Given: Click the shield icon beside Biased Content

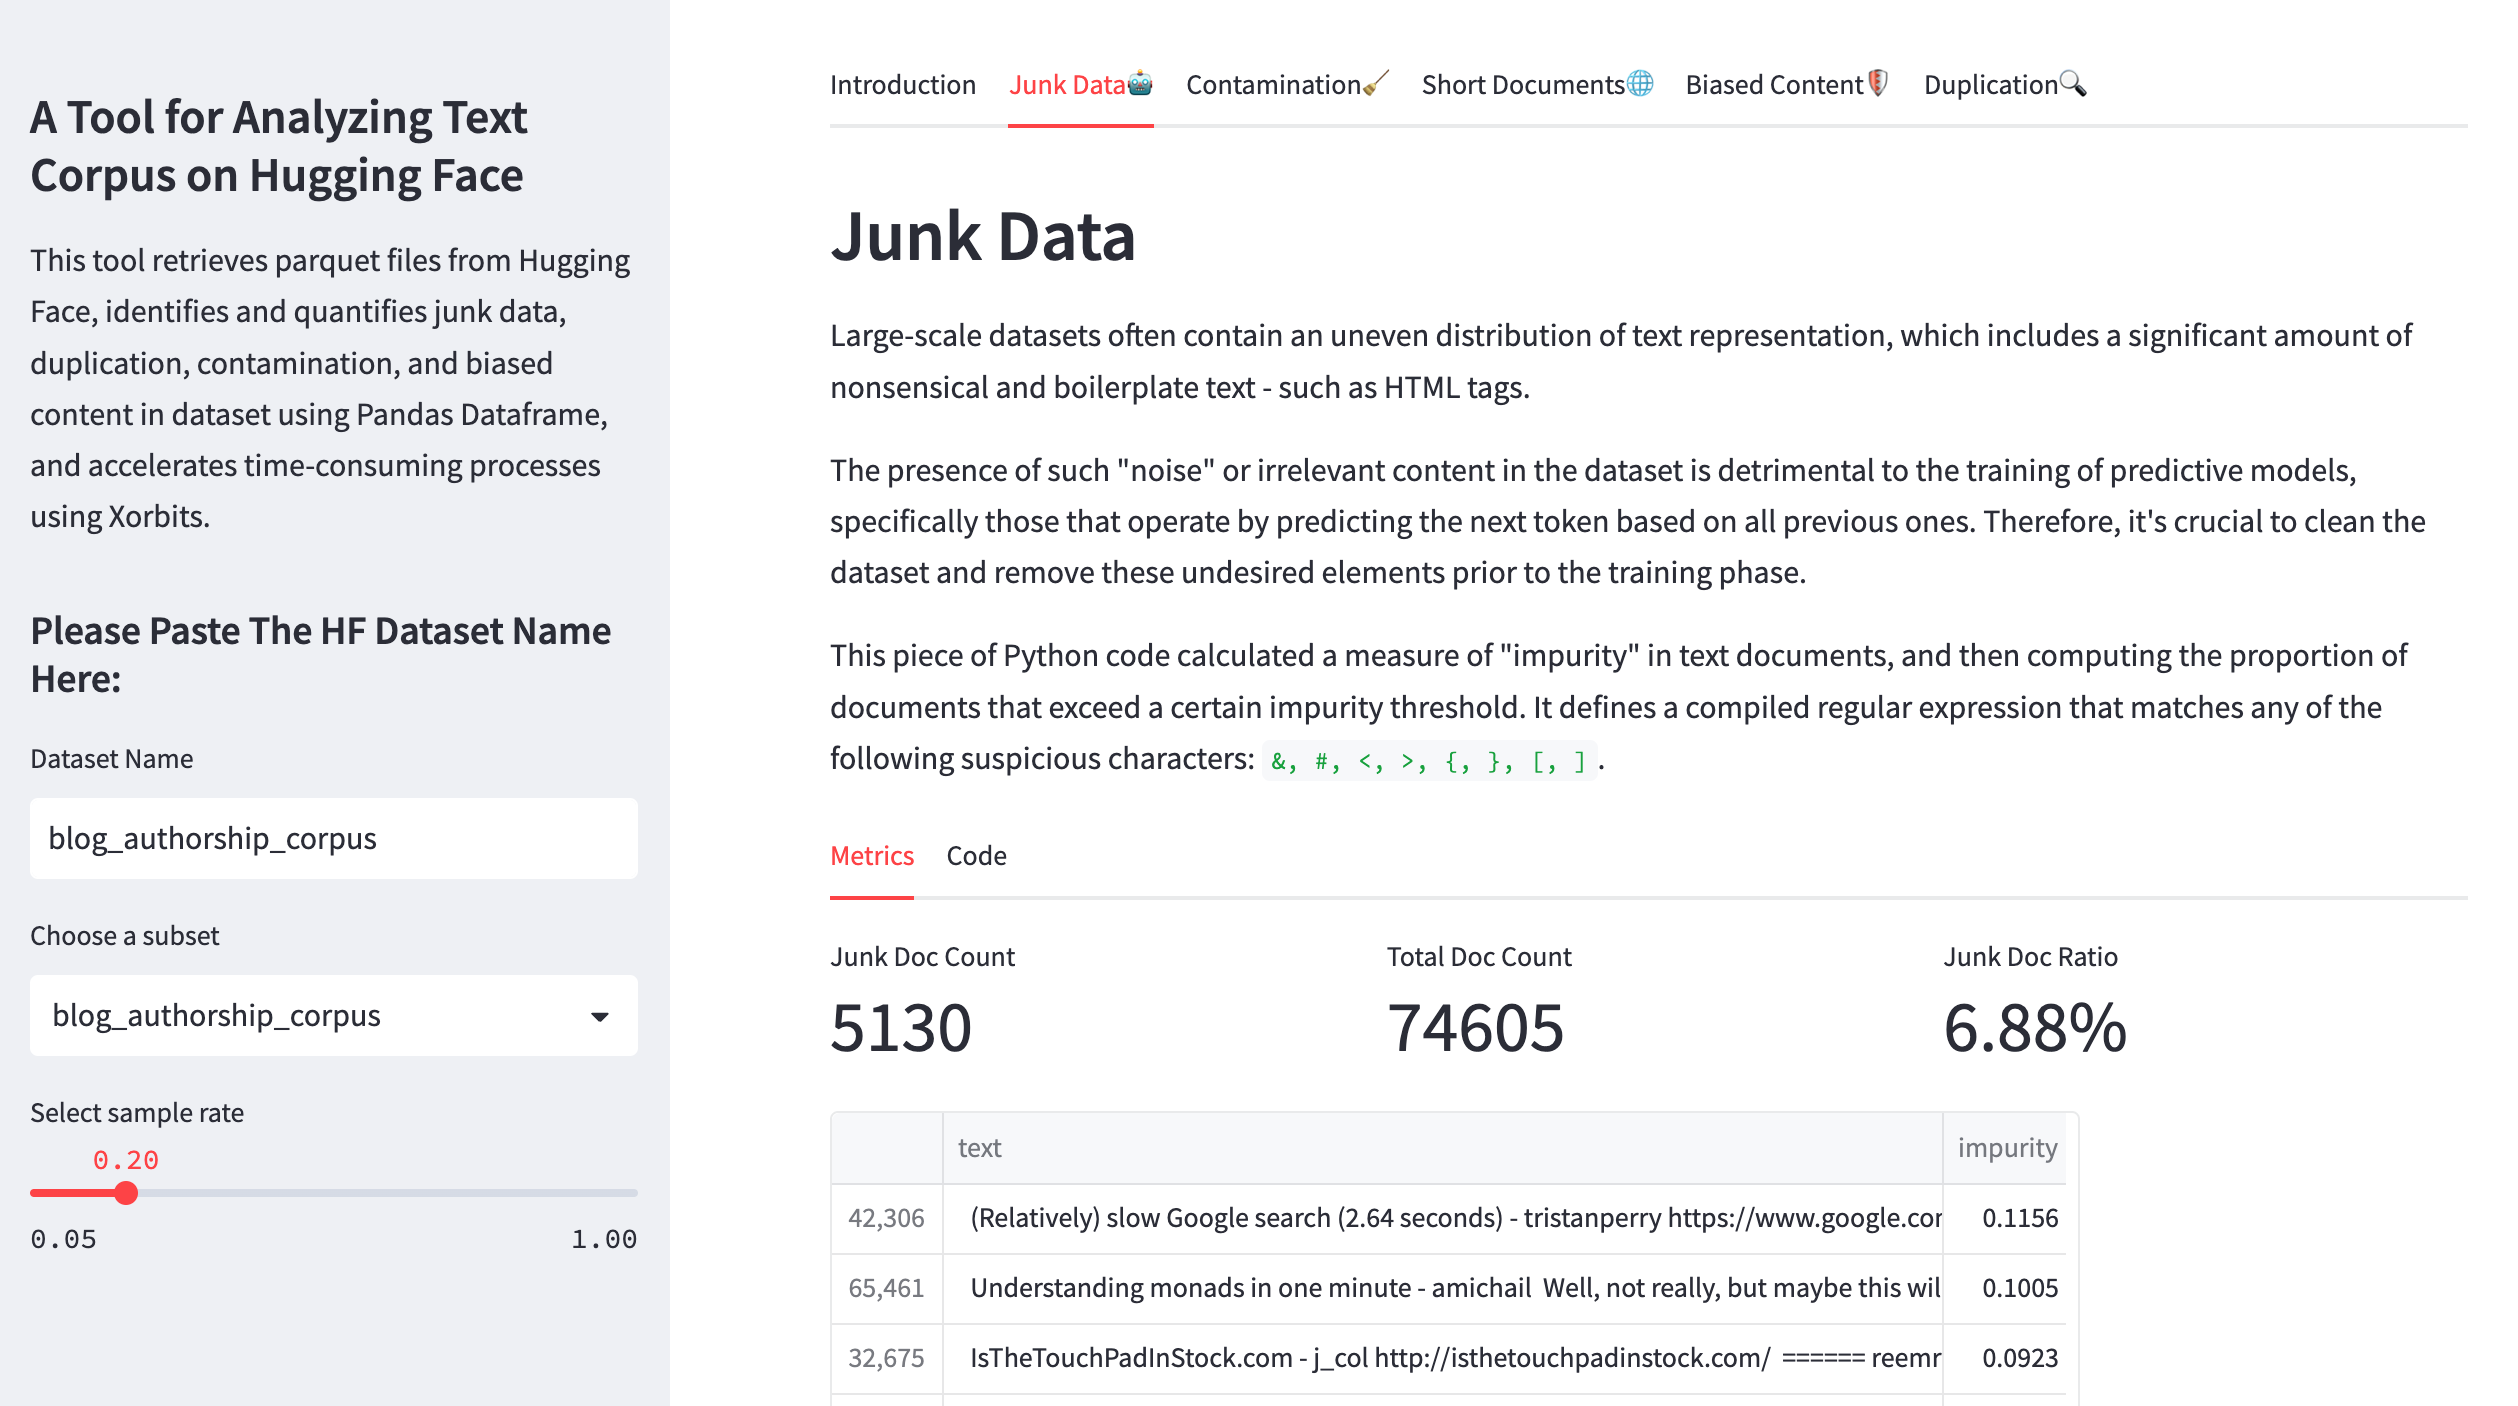Looking at the screenshot, I should (1878, 83).
